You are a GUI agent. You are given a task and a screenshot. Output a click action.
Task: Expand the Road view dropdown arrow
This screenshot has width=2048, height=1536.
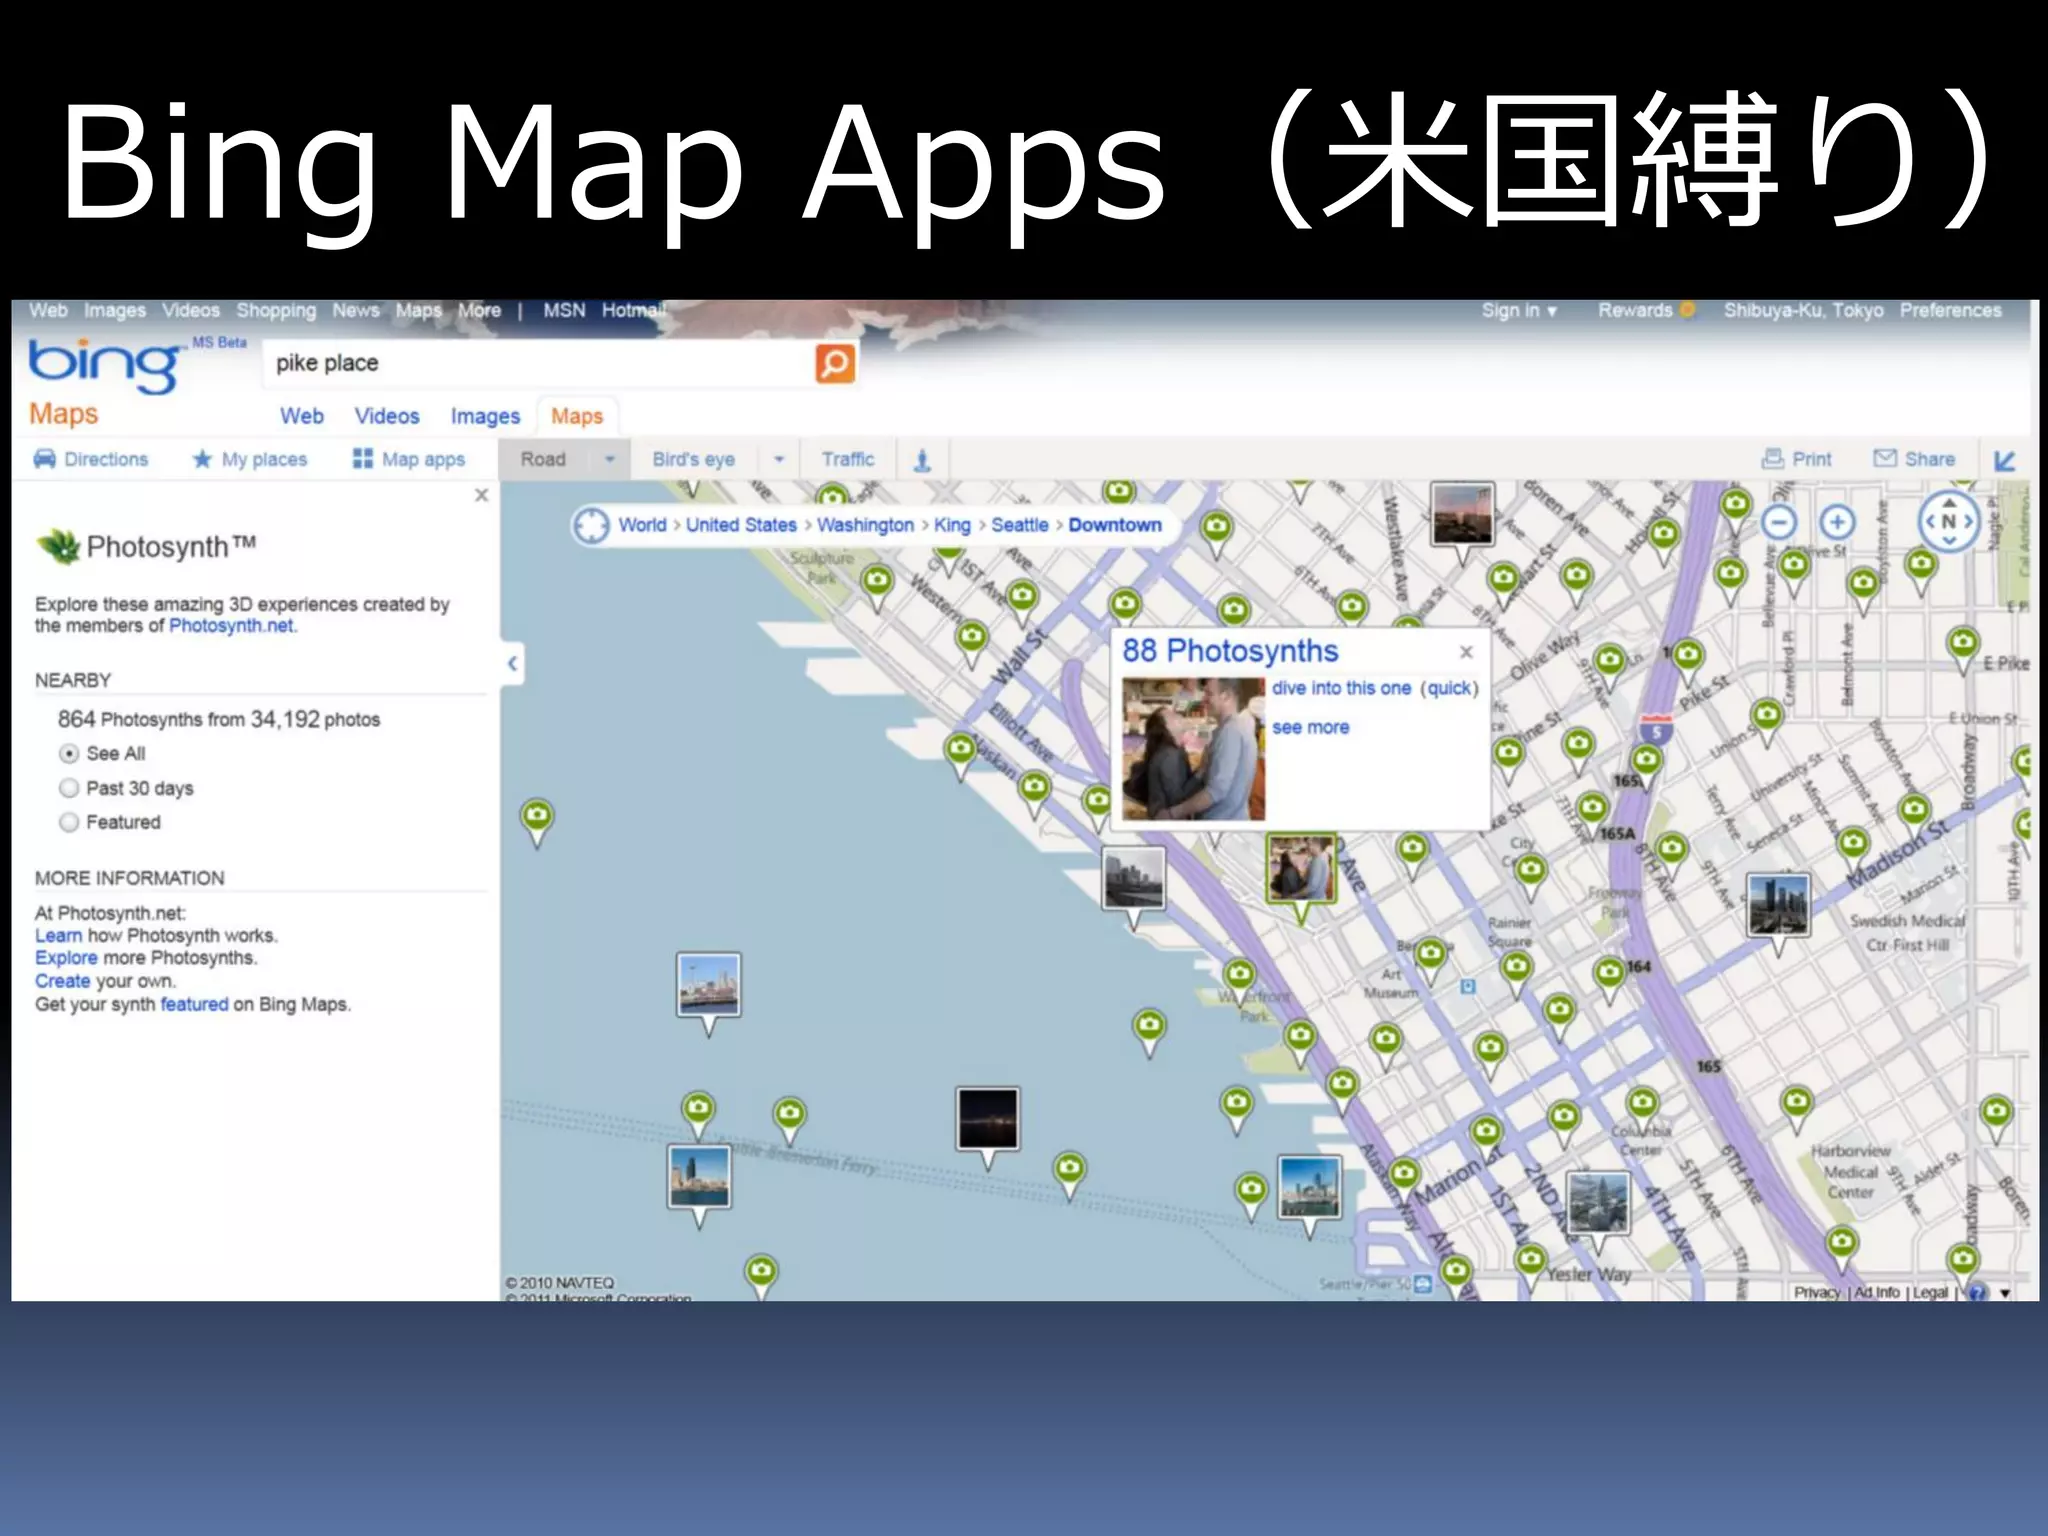tap(609, 459)
